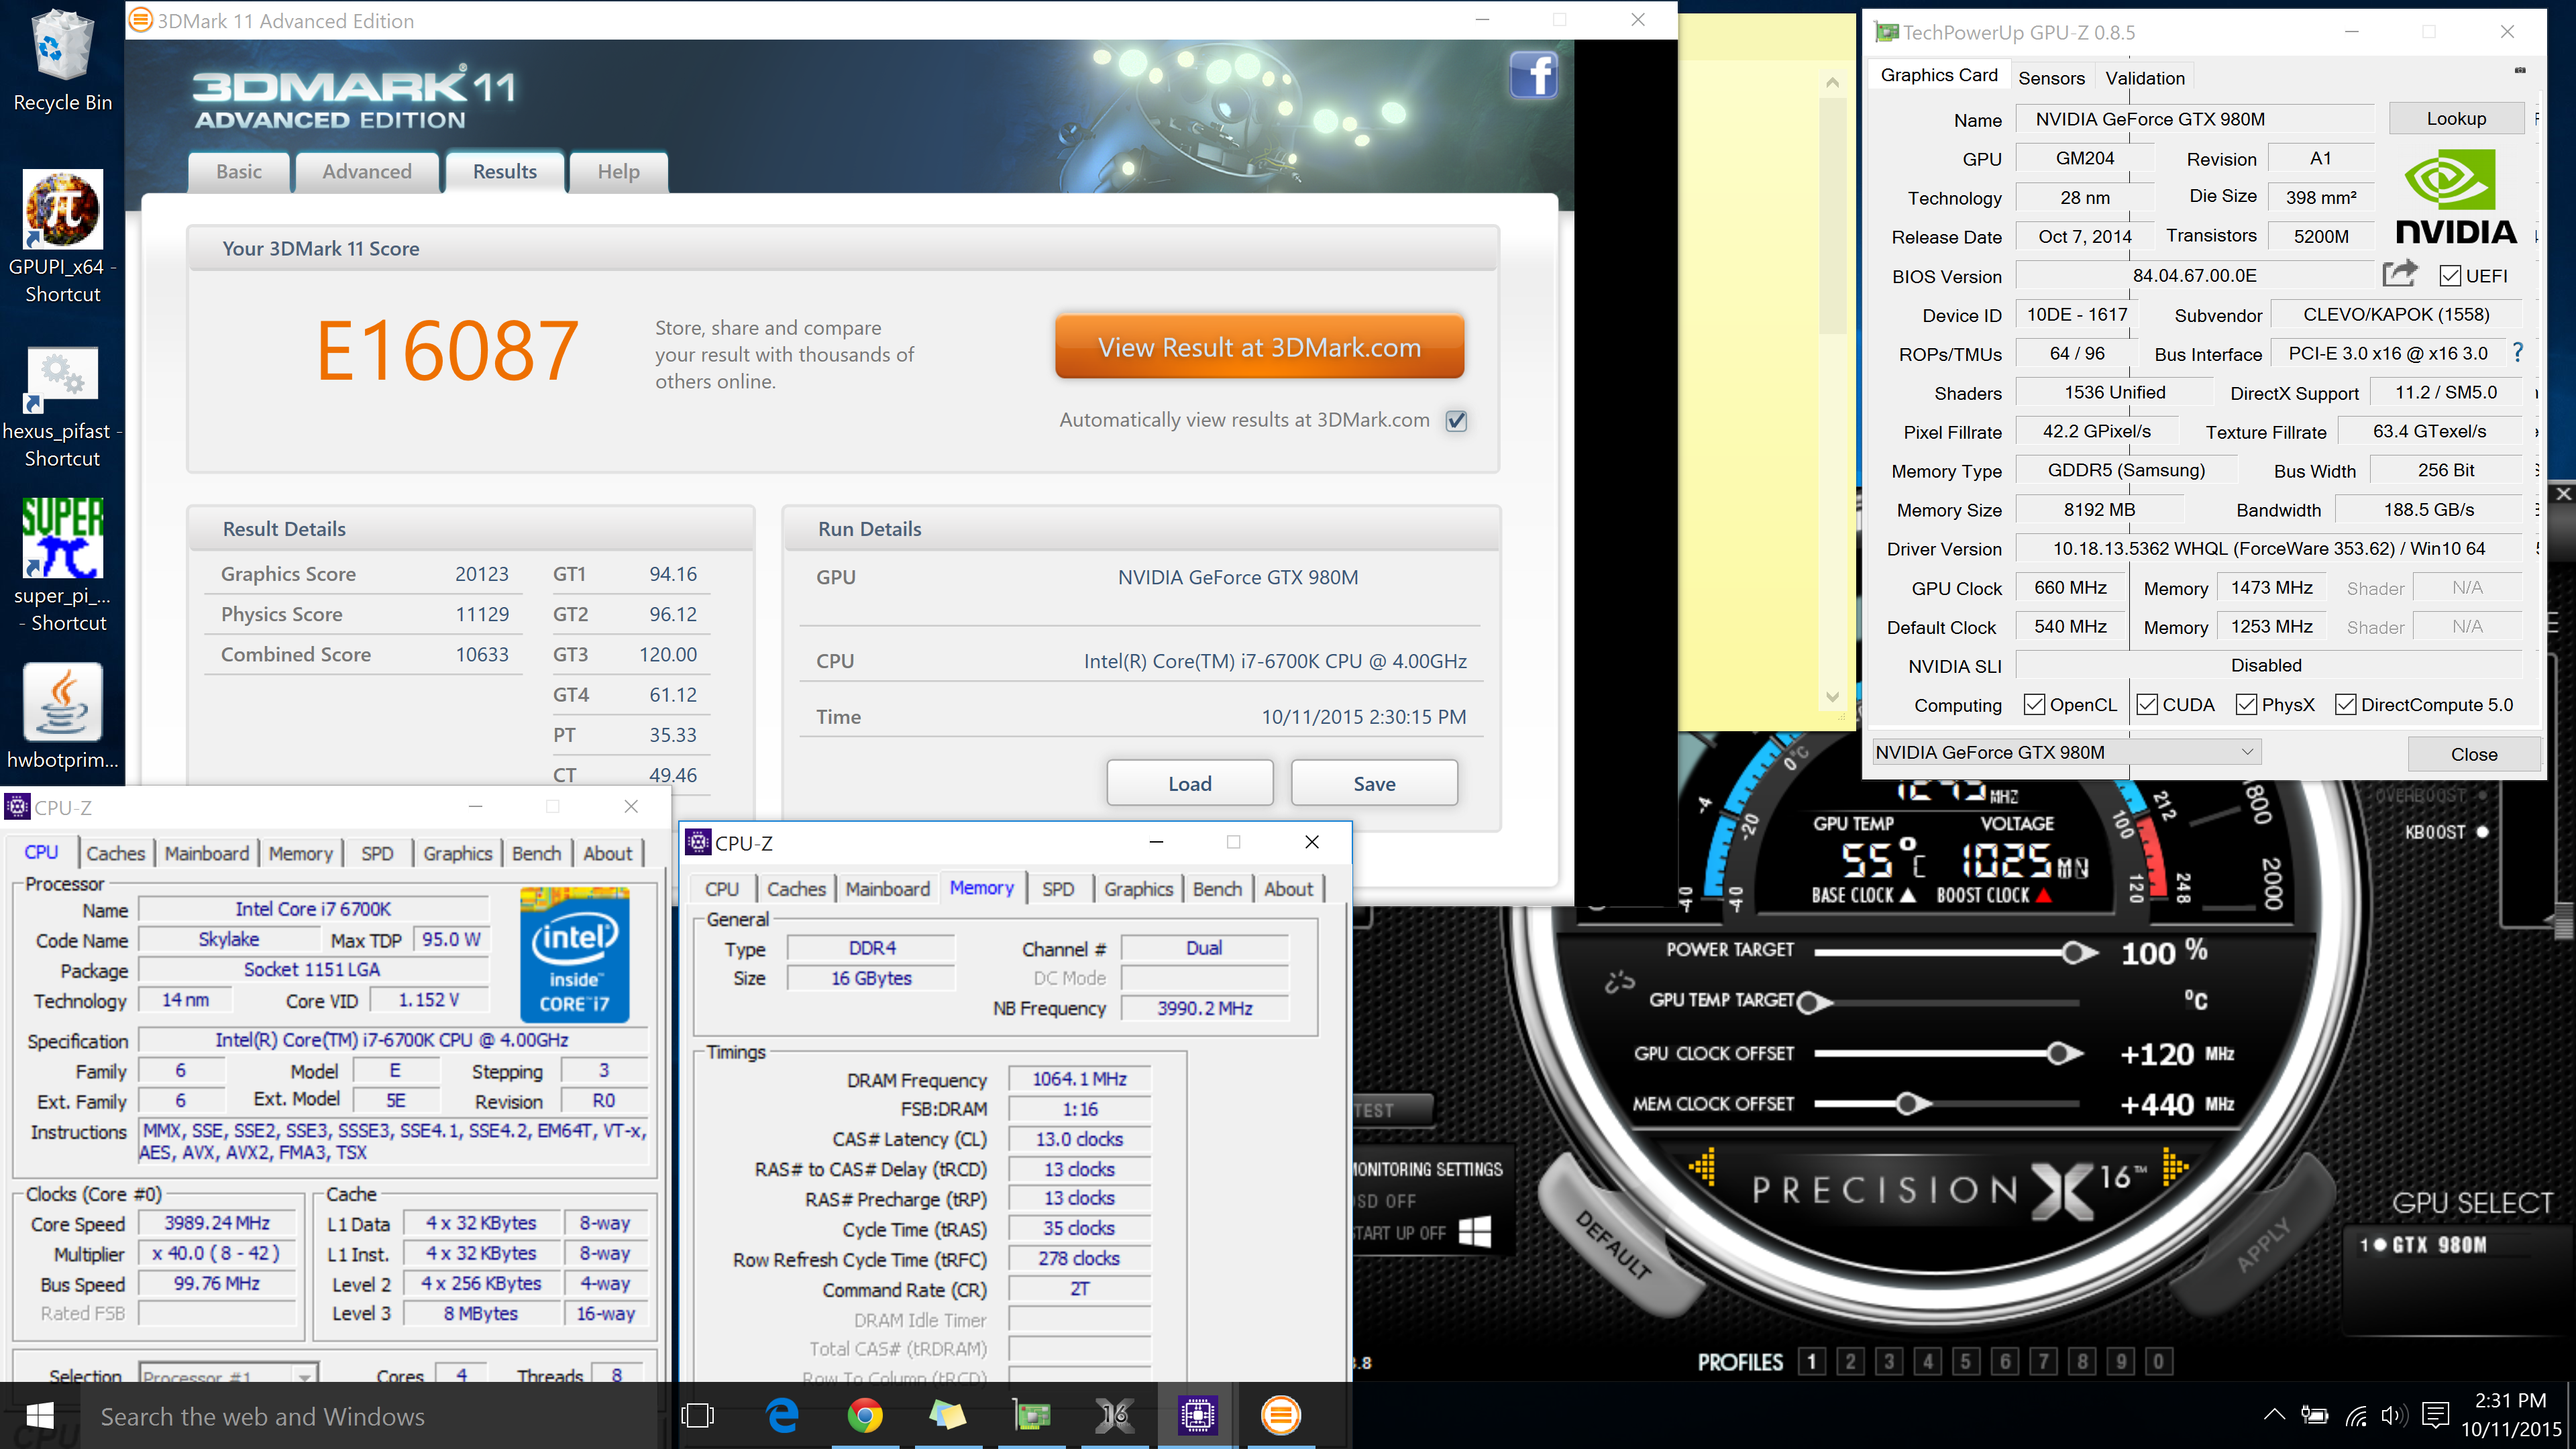The width and height of the screenshot is (2576, 1449).
Task: Toggle the OpenCL checkbox in GPU-Z
Action: [x=2034, y=704]
